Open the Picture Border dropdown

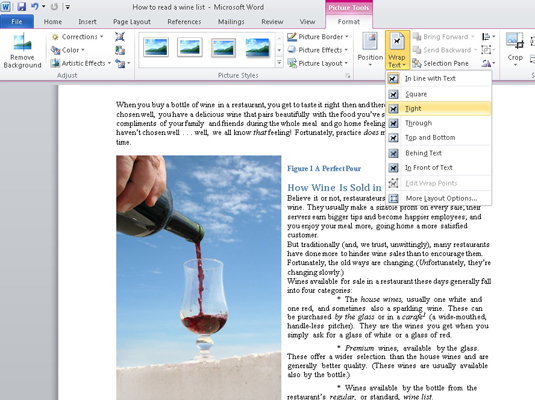[x=318, y=37]
